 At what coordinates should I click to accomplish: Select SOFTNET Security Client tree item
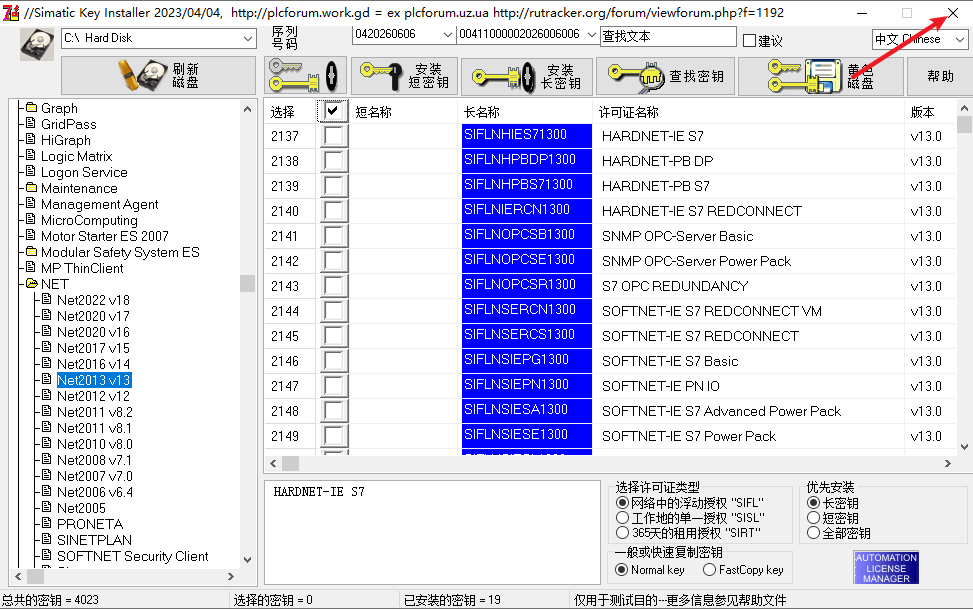[x=133, y=556]
